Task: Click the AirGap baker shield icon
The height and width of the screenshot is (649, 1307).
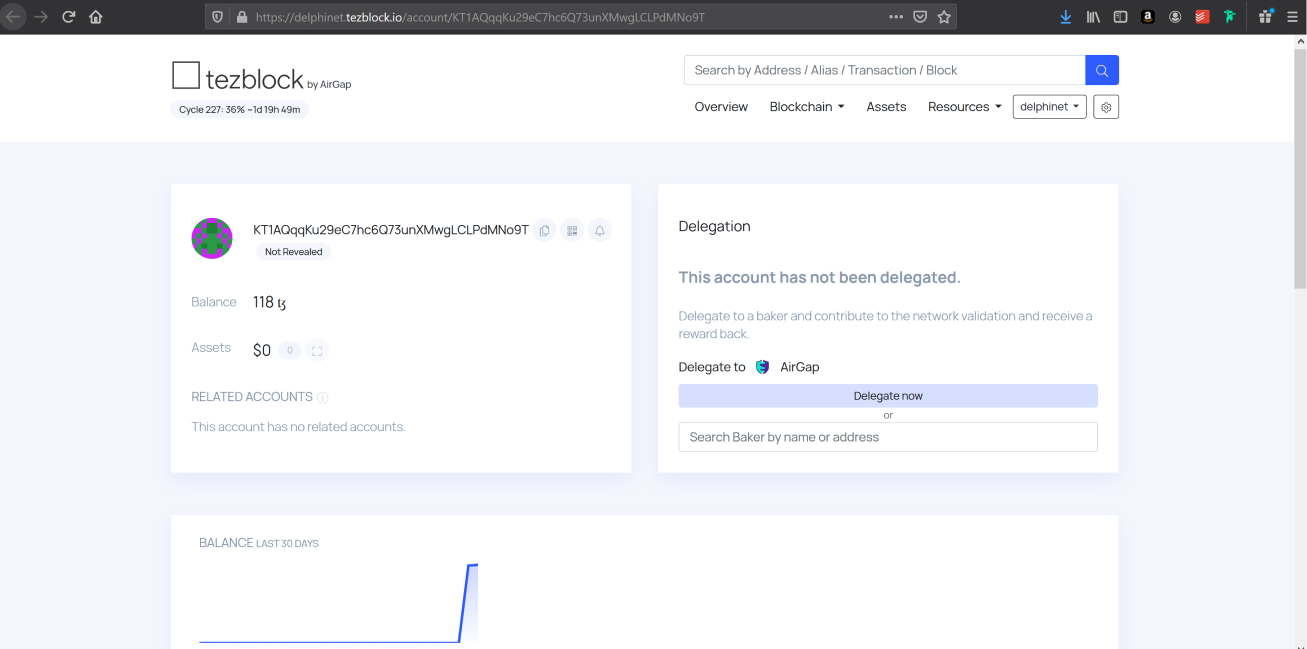Action: (762, 367)
